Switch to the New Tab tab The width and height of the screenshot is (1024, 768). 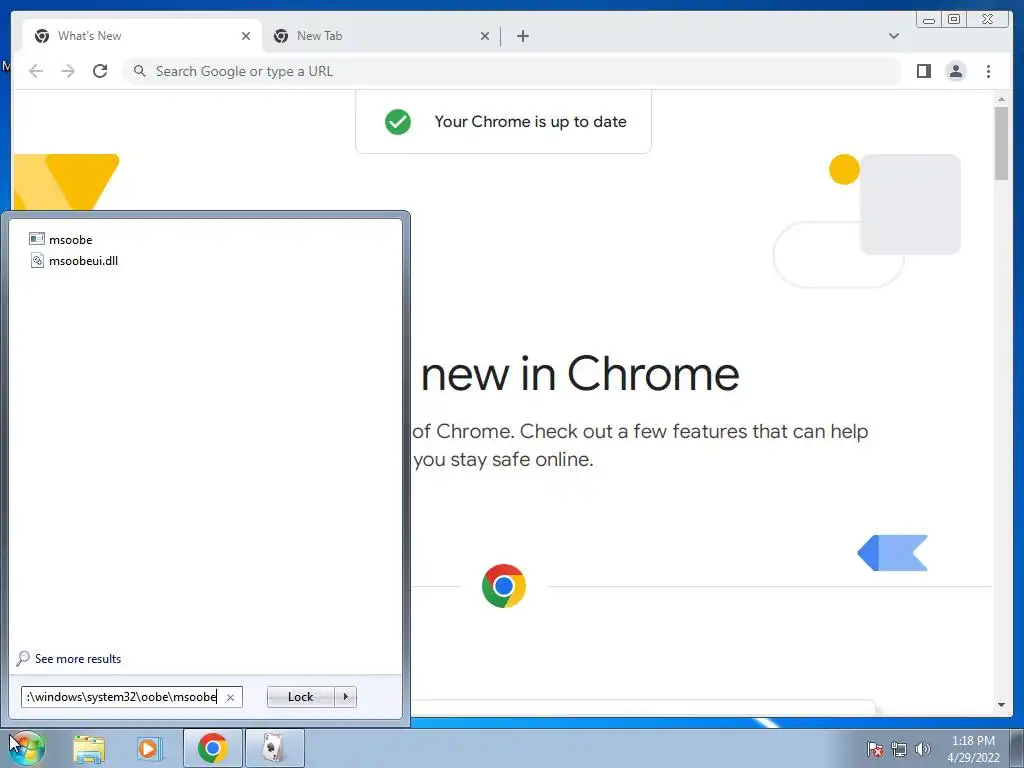pyautogui.click(x=381, y=36)
